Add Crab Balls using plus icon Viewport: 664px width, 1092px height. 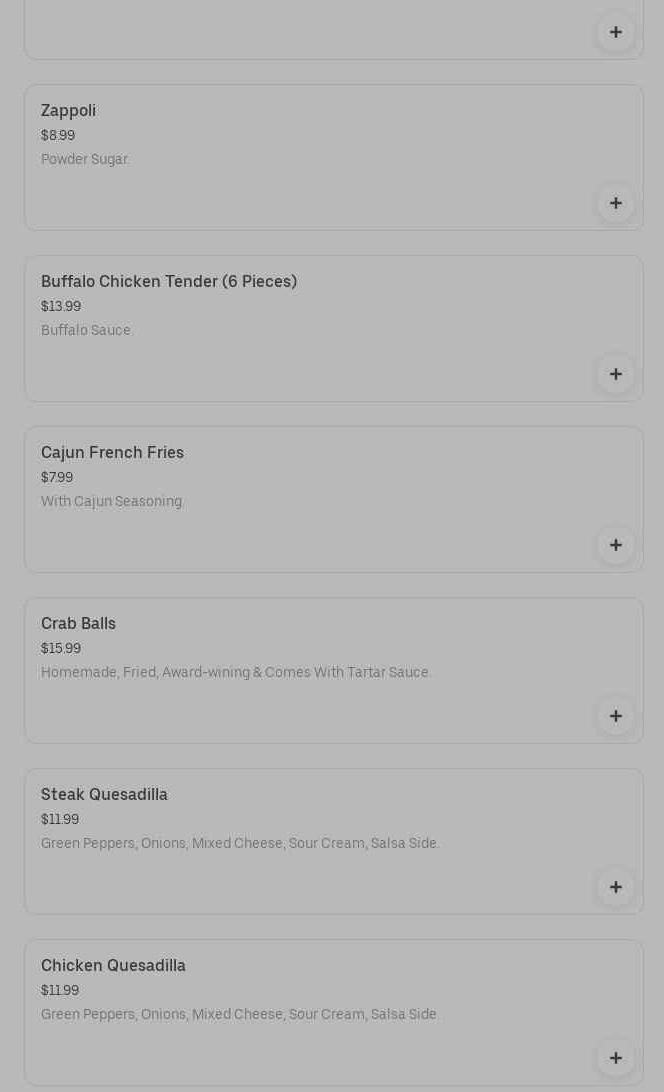pyautogui.click(x=615, y=716)
